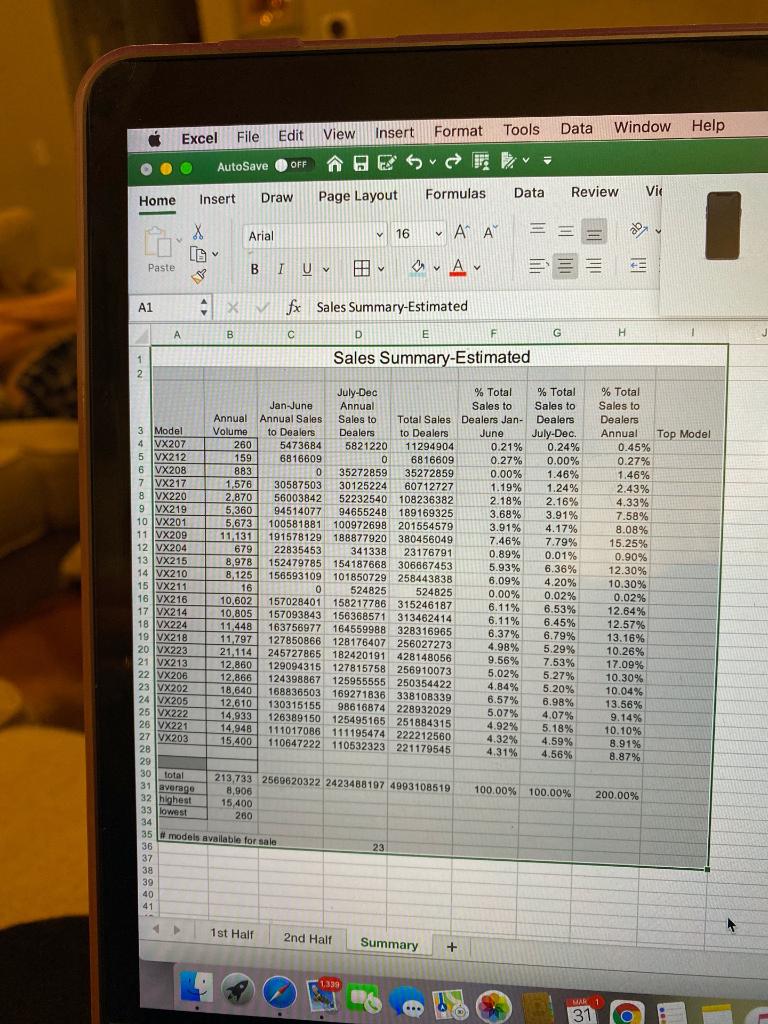Toggle italic formatting
The height and width of the screenshot is (1024, 768).
[281, 269]
